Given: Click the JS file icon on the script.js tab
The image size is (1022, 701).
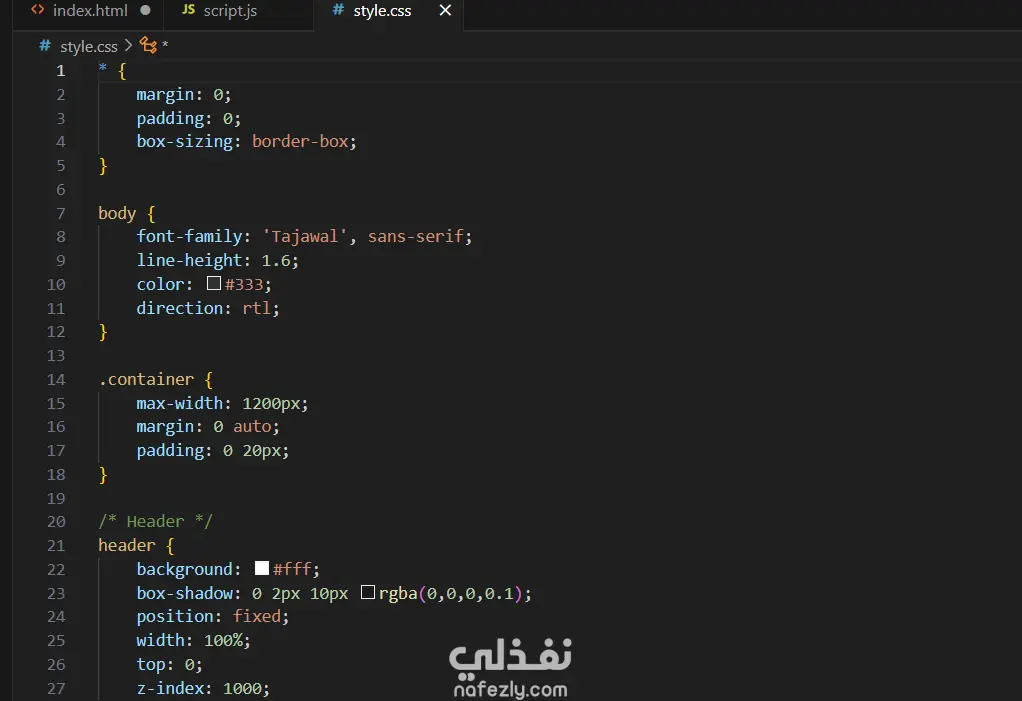Looking at the screenshot, I should 188,10.
